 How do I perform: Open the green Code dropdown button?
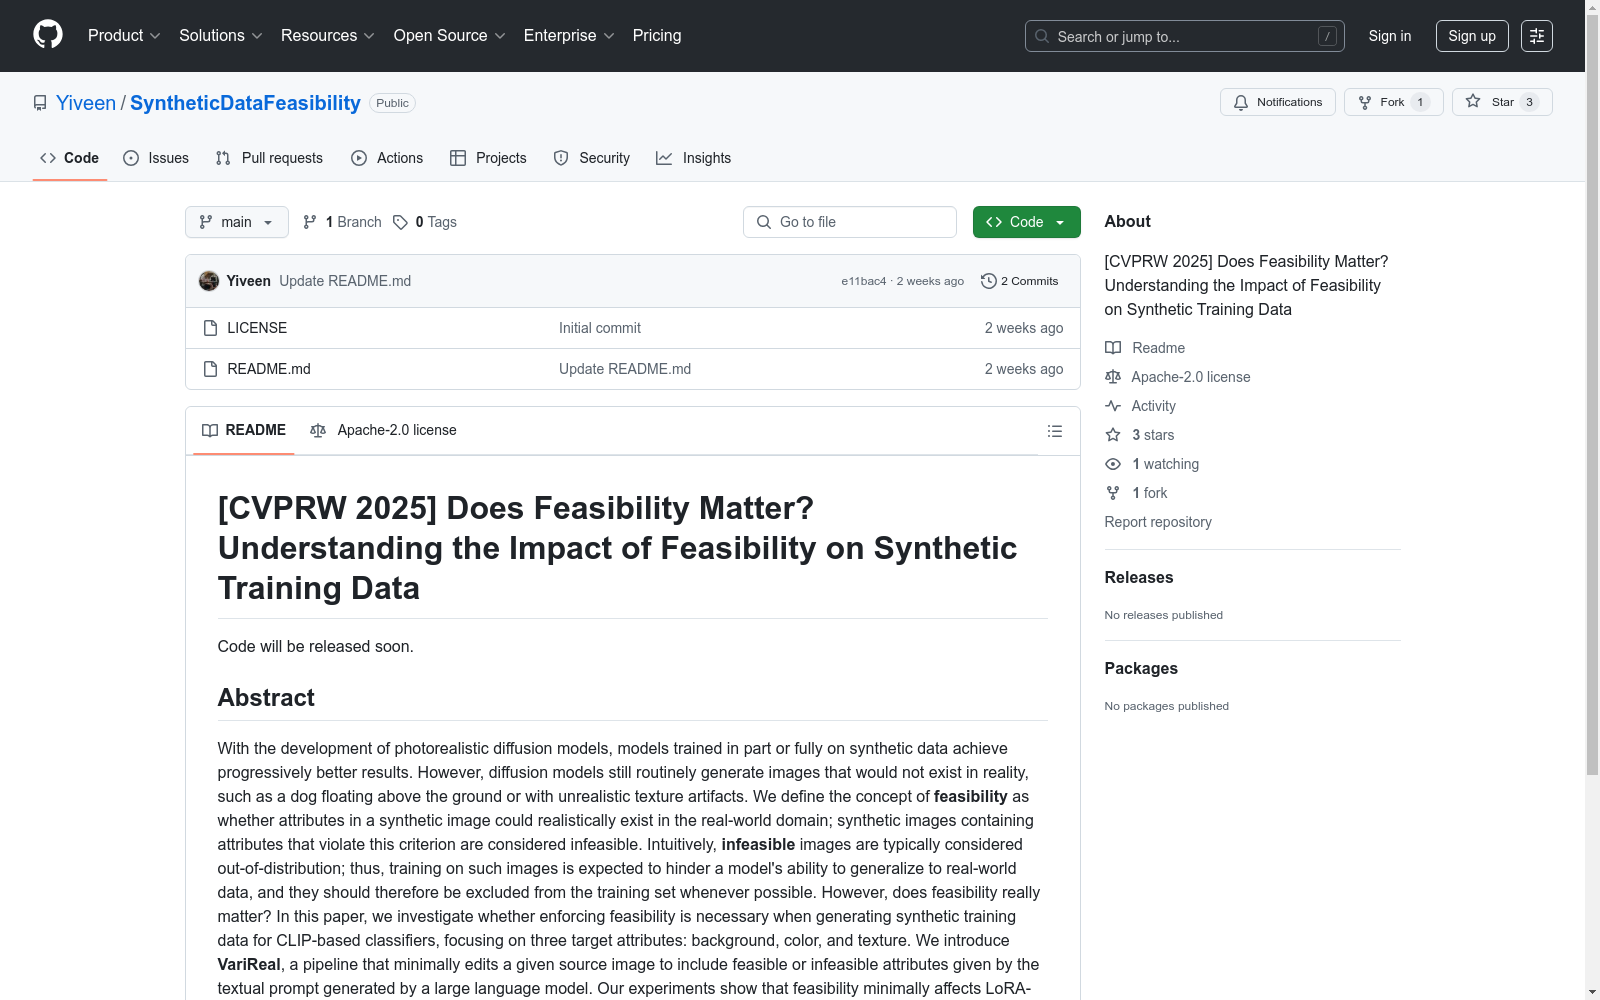[1026, 222]
